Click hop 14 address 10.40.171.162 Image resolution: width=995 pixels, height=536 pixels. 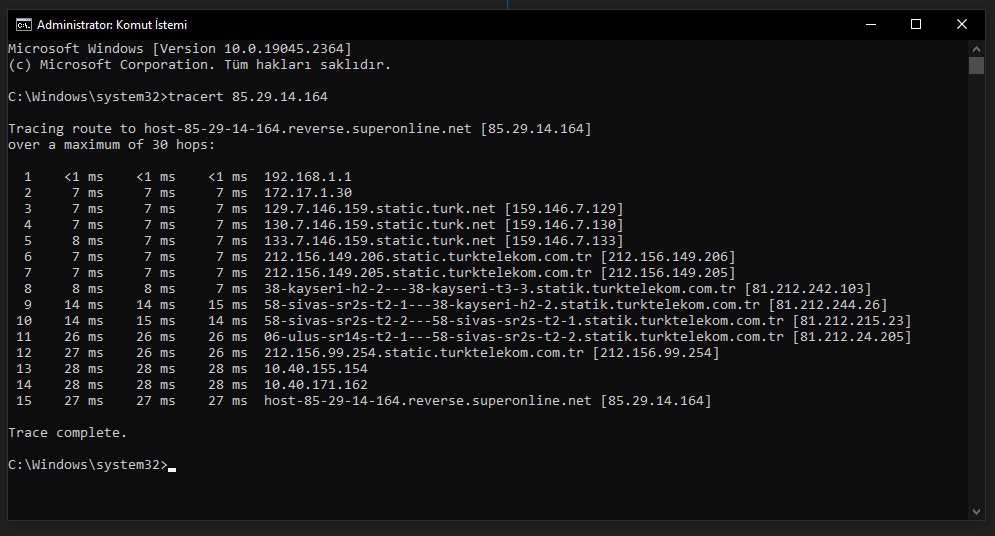(x=316, y=384)
